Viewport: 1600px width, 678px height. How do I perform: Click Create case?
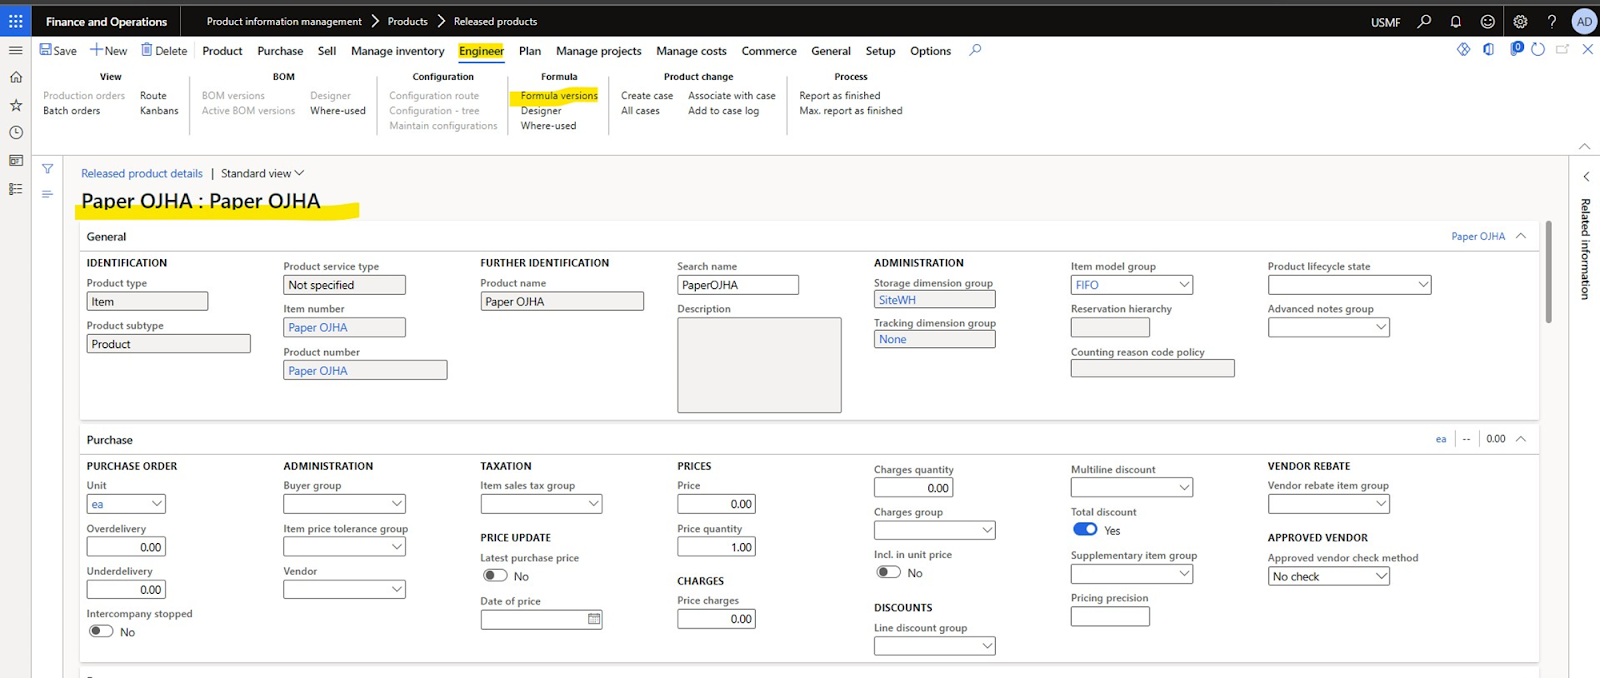pyautogui.click(x=647, y=96)
